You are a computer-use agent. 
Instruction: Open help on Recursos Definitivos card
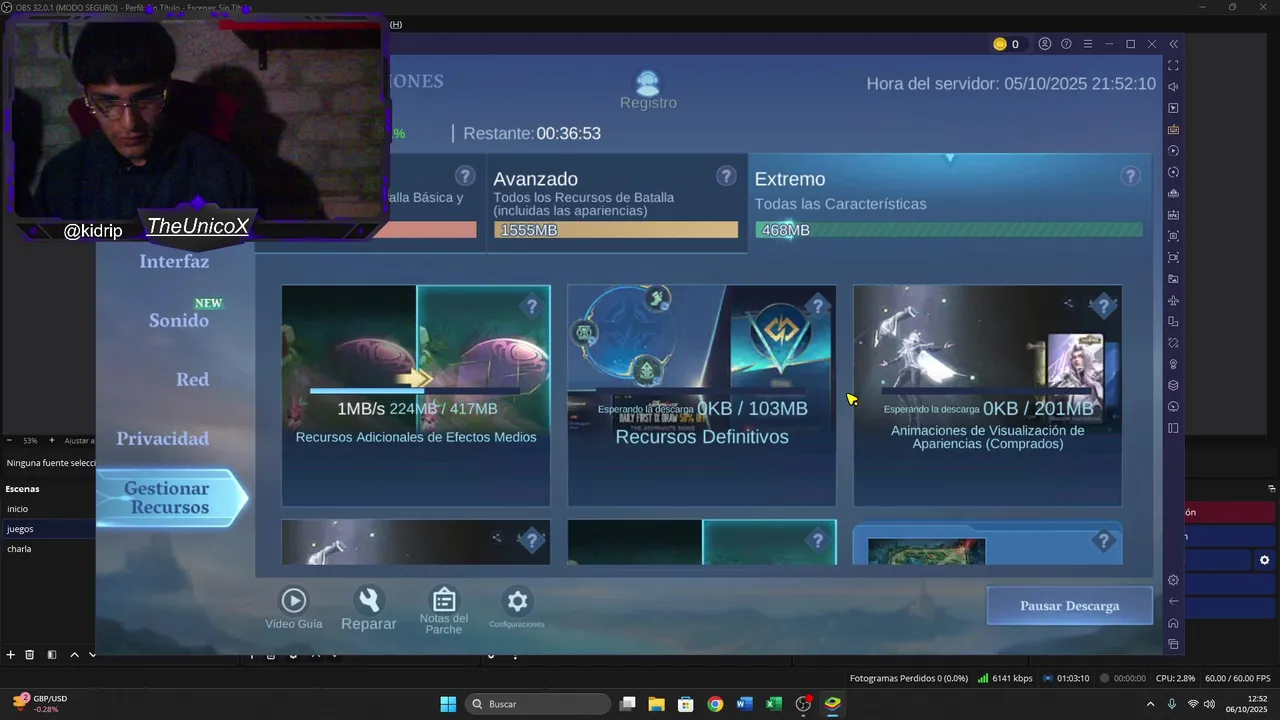tap(818, 305)
